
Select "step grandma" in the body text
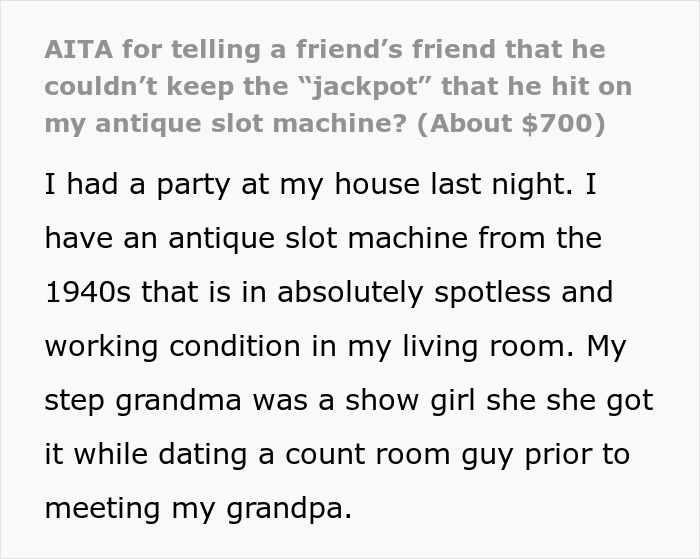pos(143,401)
